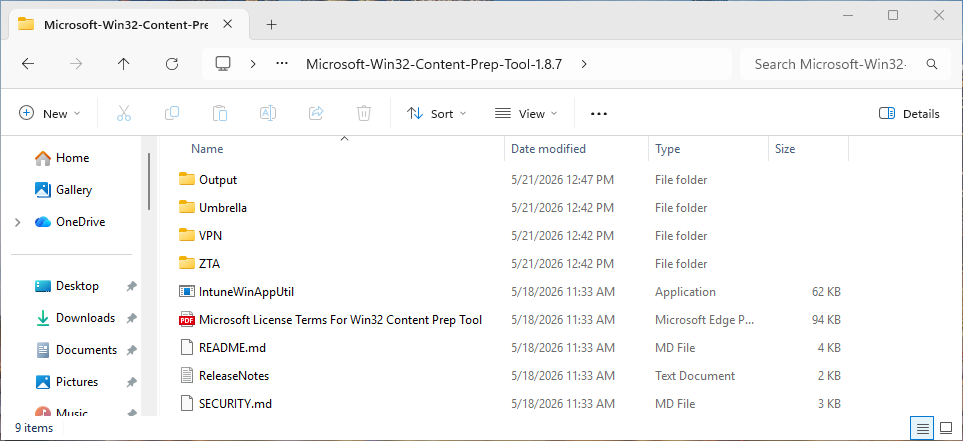This screenshot has width=963, height=441.
Task: Expand the OneDrive tree node arrow
Action: coord(18,222)
